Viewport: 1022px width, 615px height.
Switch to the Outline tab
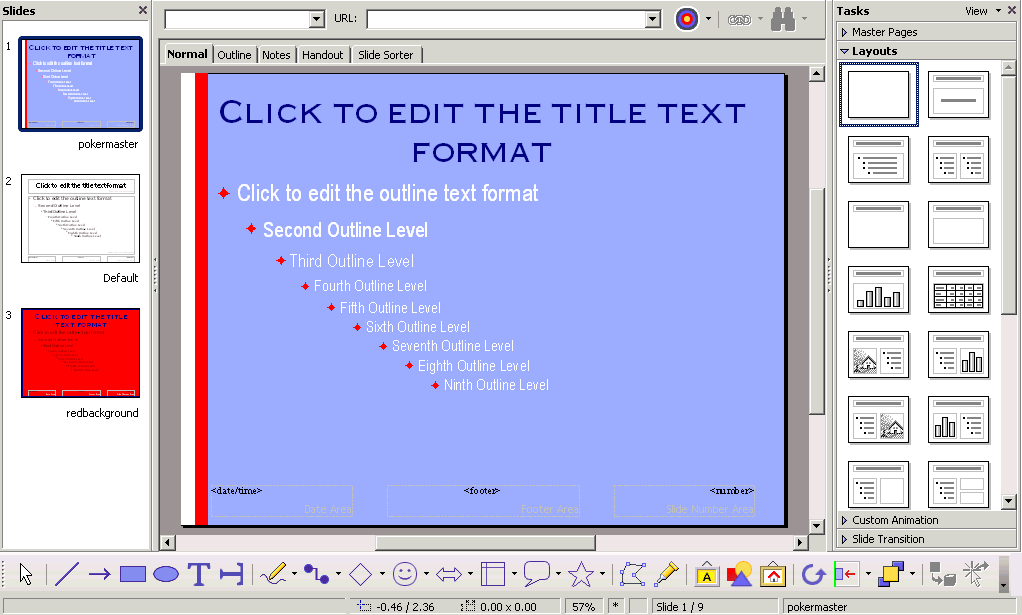pyautogui.click(x=234, y=55)
